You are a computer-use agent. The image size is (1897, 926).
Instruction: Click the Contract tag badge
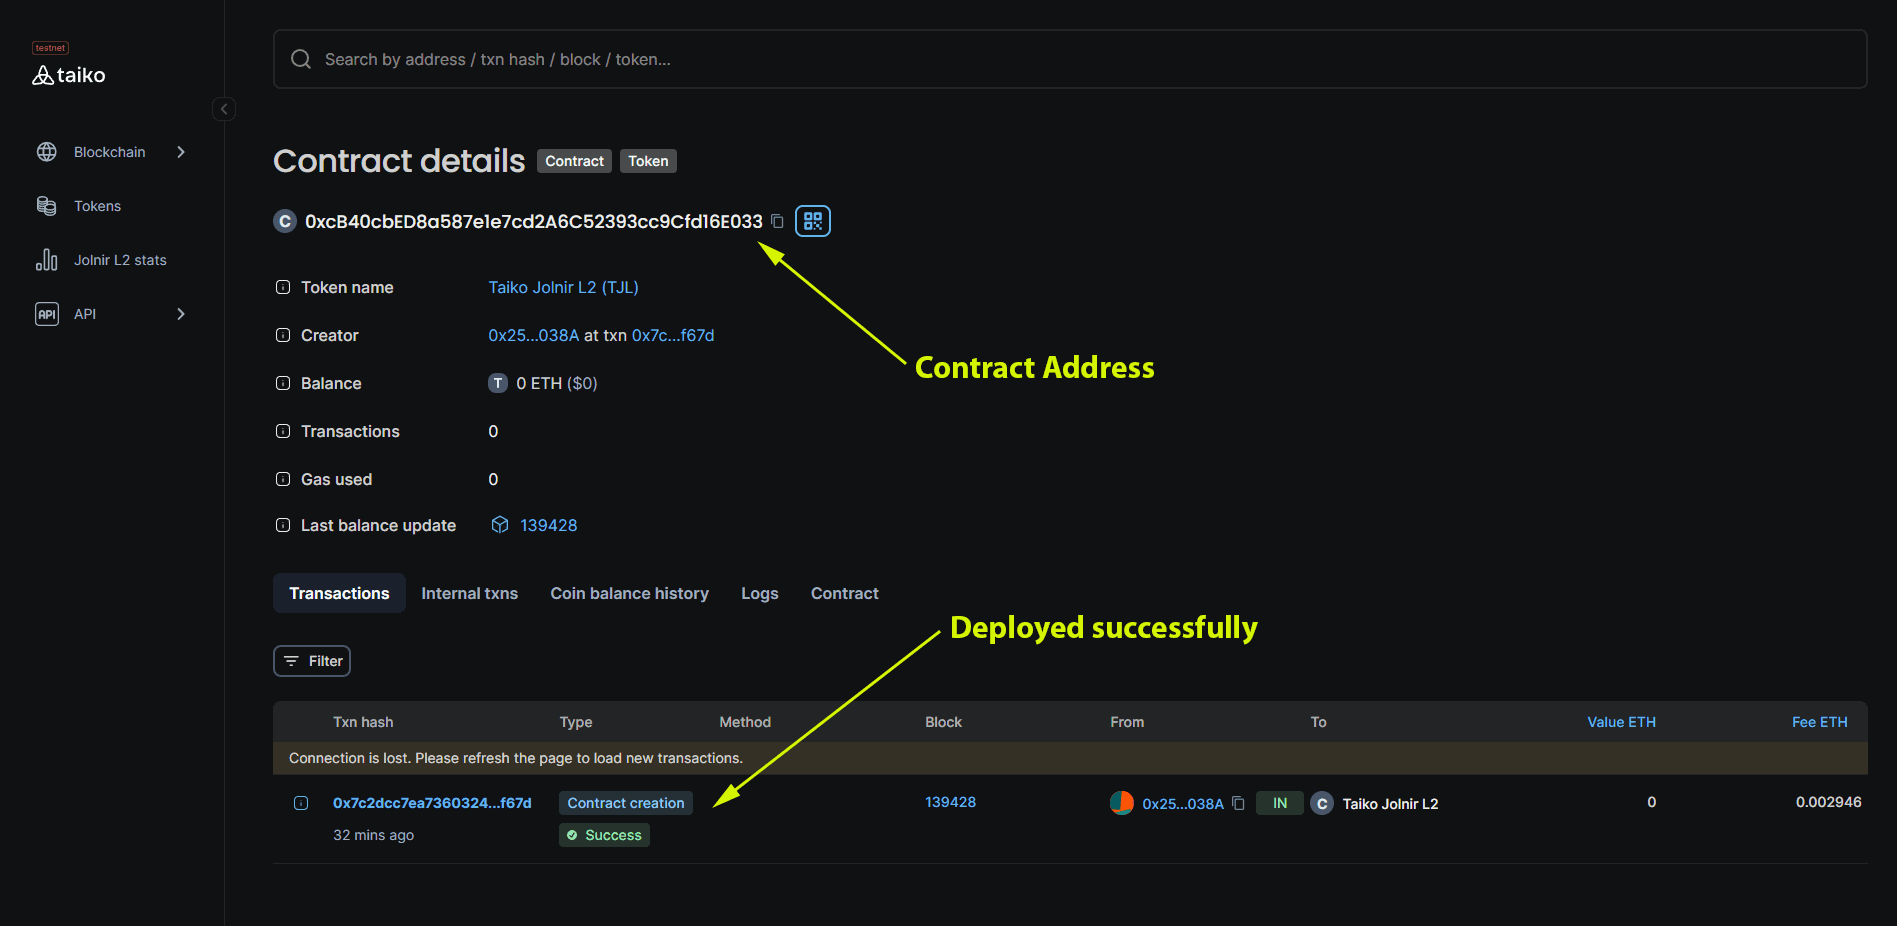[574, 161]
